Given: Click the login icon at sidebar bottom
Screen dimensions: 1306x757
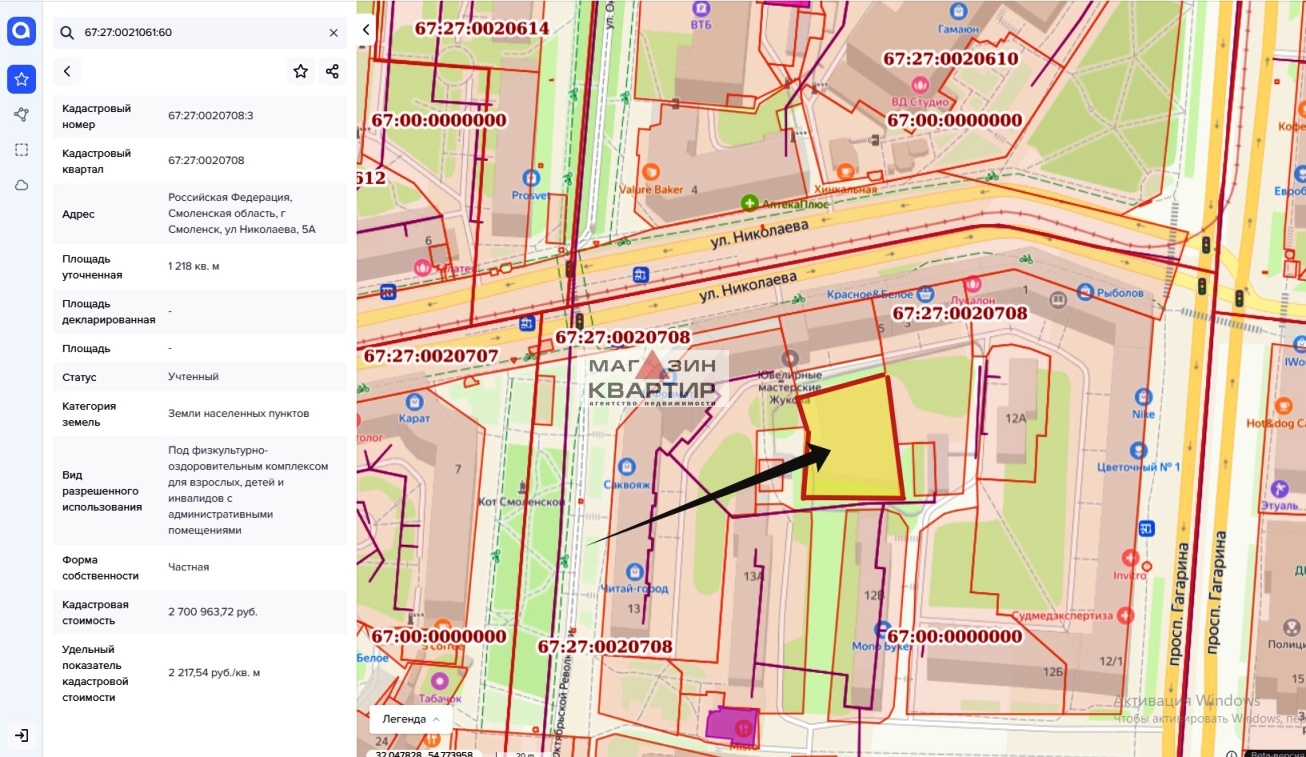Looking at the screenshot, I should click(x=21, y=735).
